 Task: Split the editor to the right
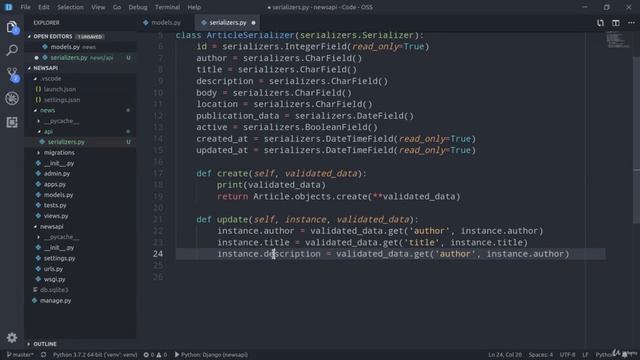pyautogui.click(x=616, y=23)
